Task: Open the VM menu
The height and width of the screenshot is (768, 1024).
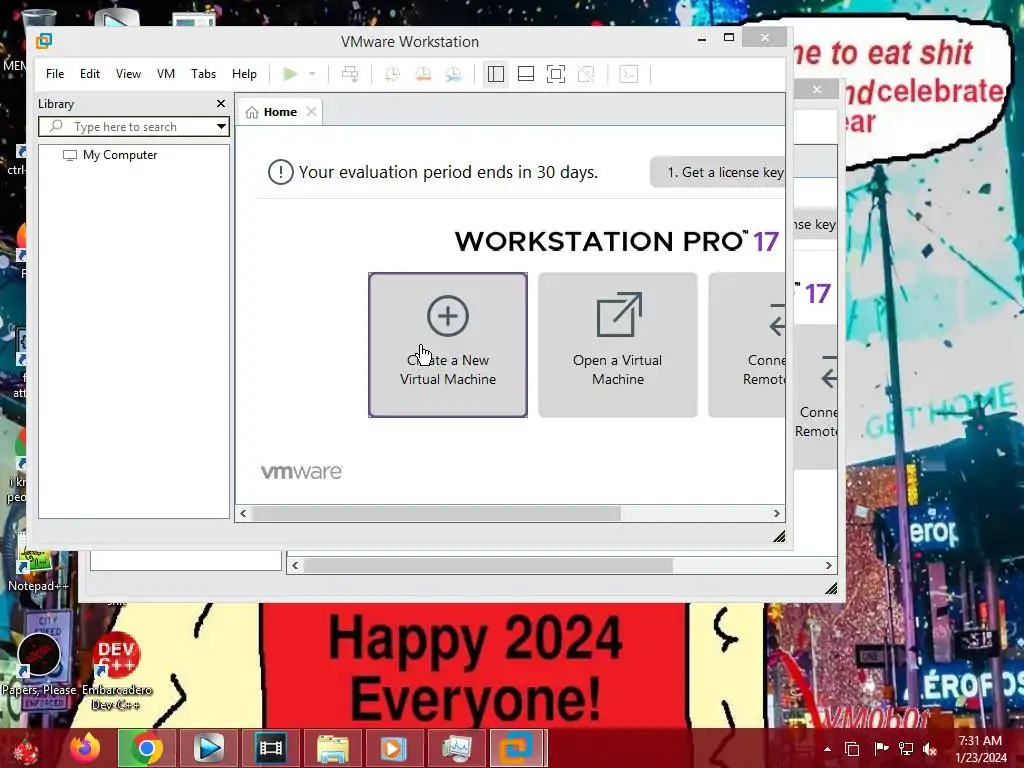Action: (166, 74)
